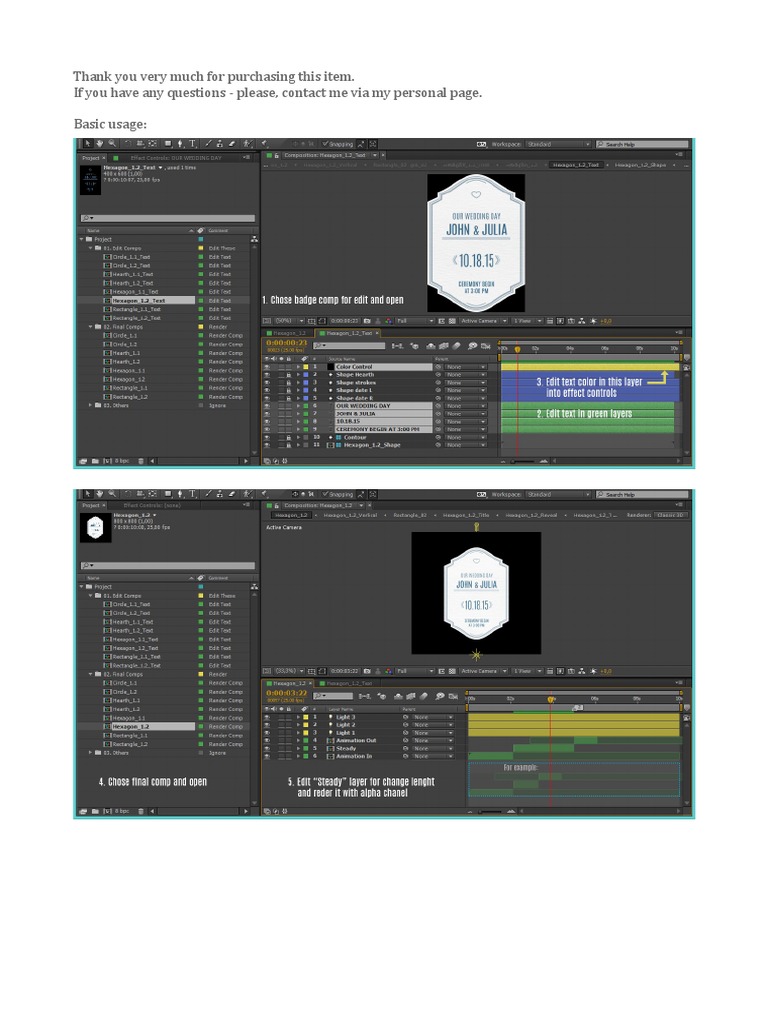
Task: Select the Type tool in first screenshot toolbar
Action: click(193, 144)
